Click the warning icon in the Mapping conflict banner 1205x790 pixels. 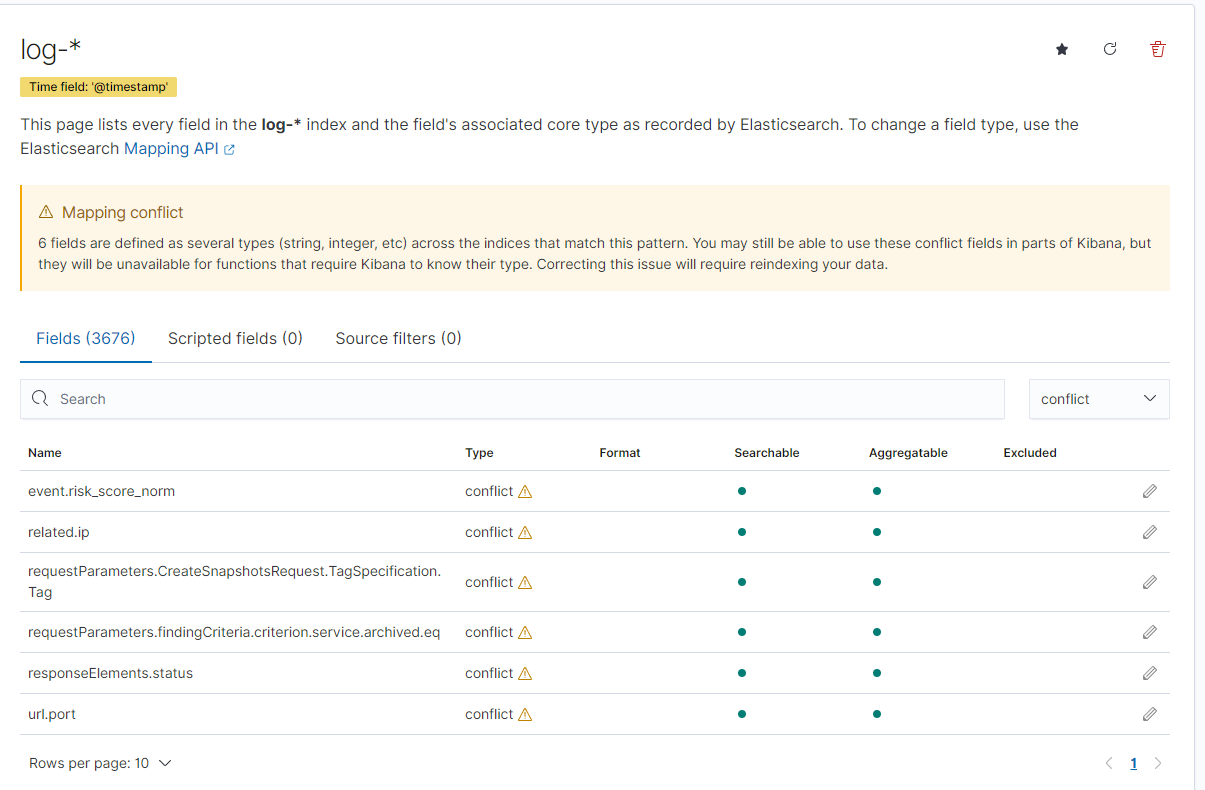pyautogui.click(x=46, y=212)
